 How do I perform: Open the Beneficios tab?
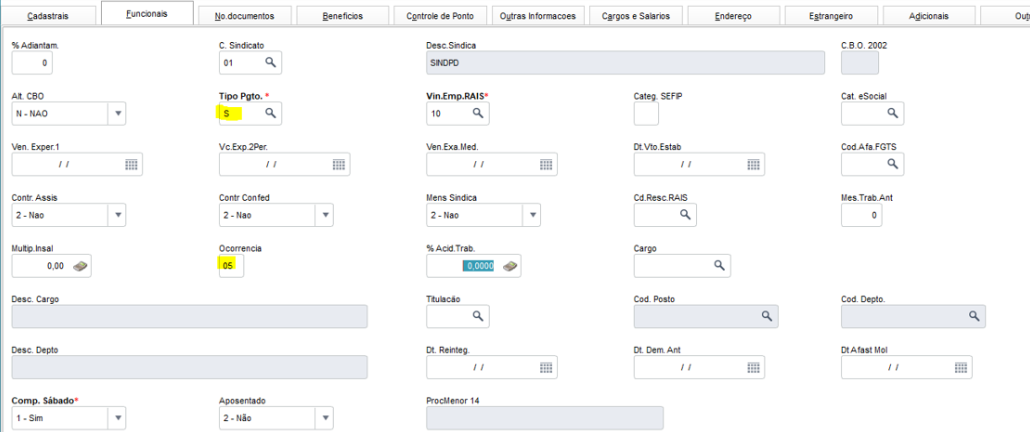click(x=342, y=16)
